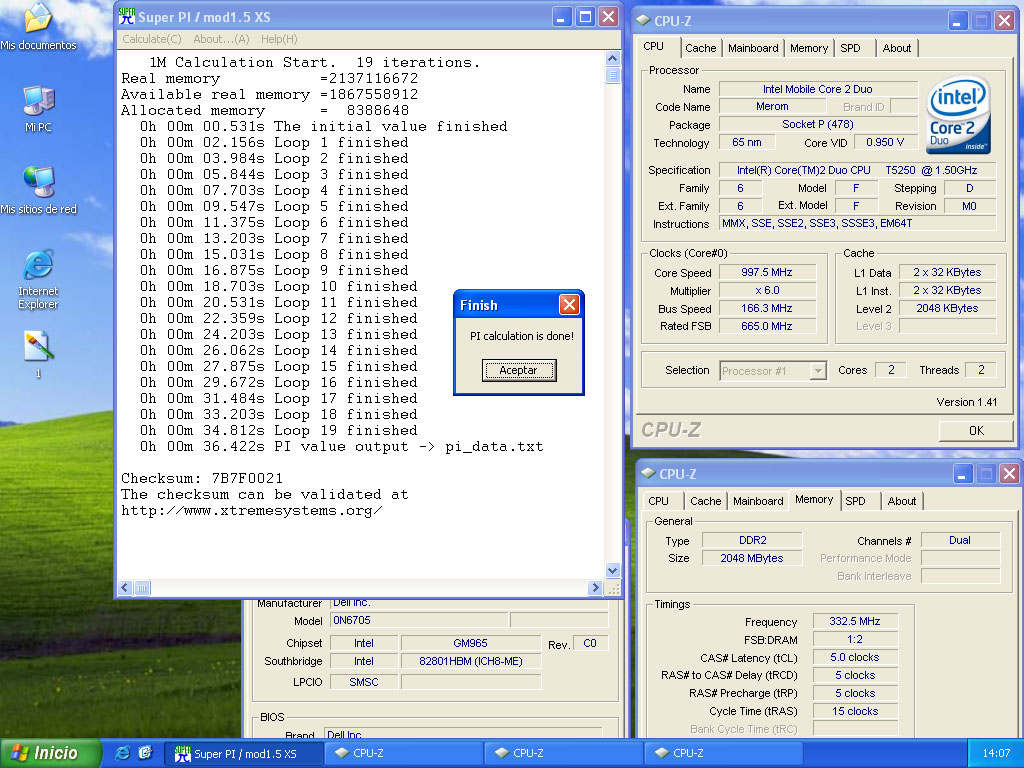Screen dimensions: 1024x768
Task: Click the Intel Mobile Core 2 Duo name field
Action: point(818,89)
